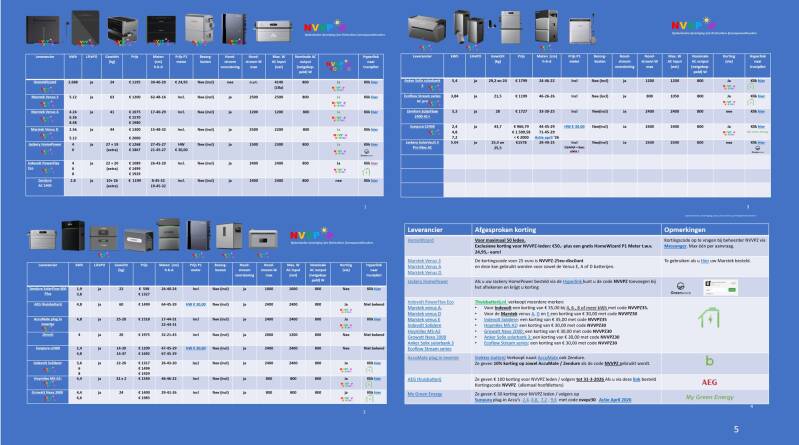Viewport: 799px width, 445px height.
Task: Open the checkout screenshot thumbnail beside the Greenwork logo
Action: (721, 287)
